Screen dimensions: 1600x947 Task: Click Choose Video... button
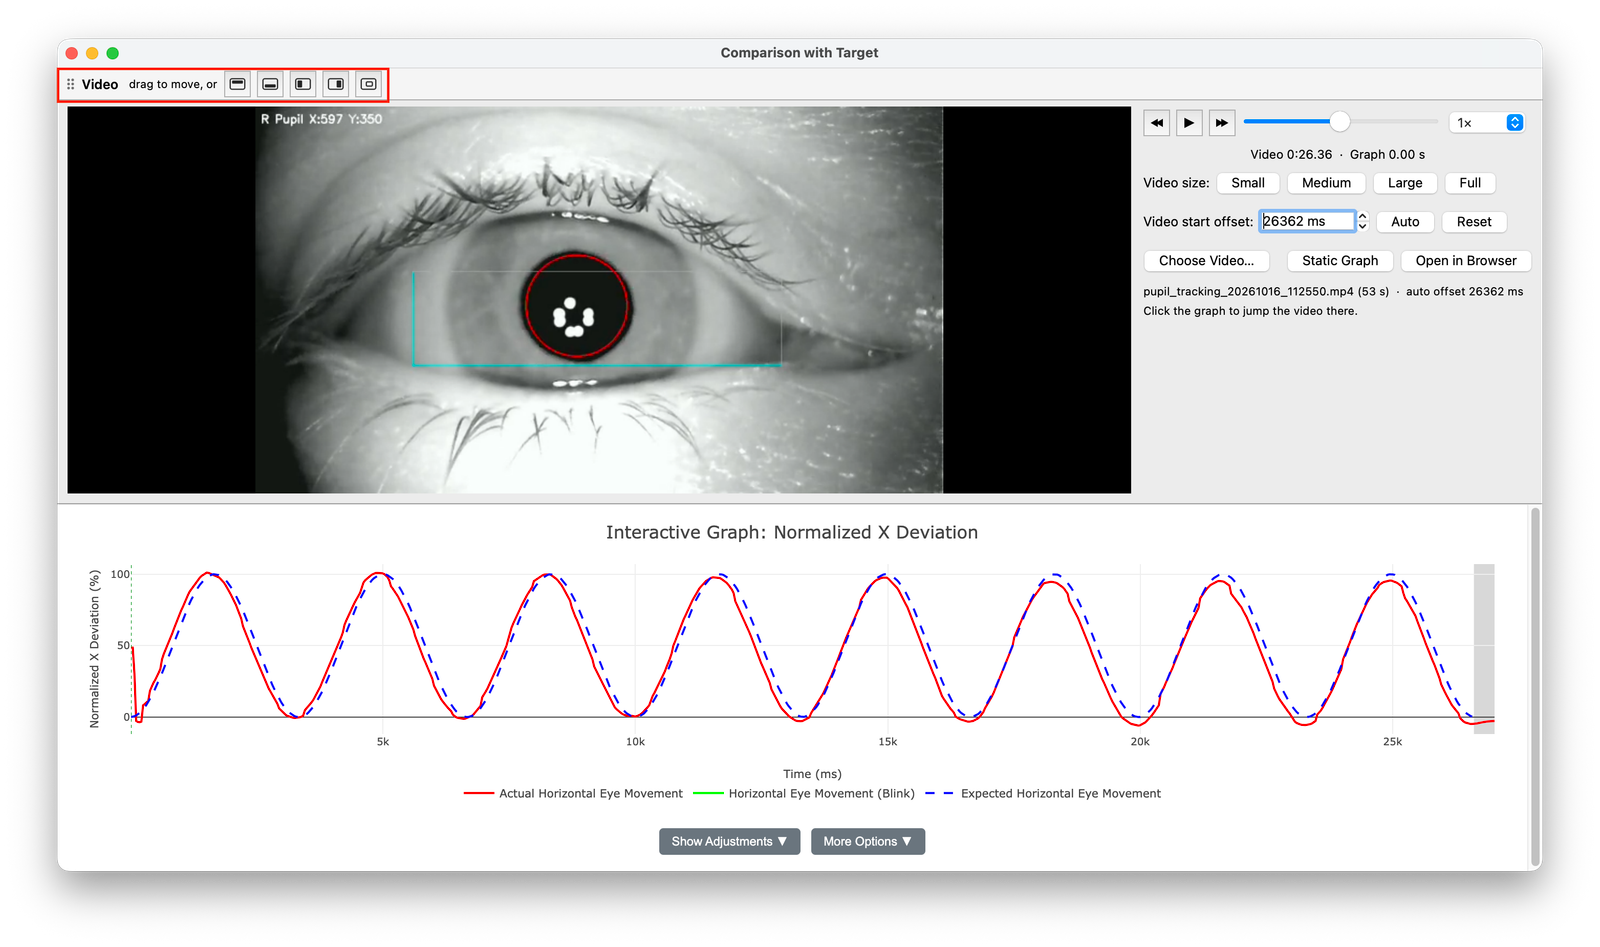click(1206, 261)
